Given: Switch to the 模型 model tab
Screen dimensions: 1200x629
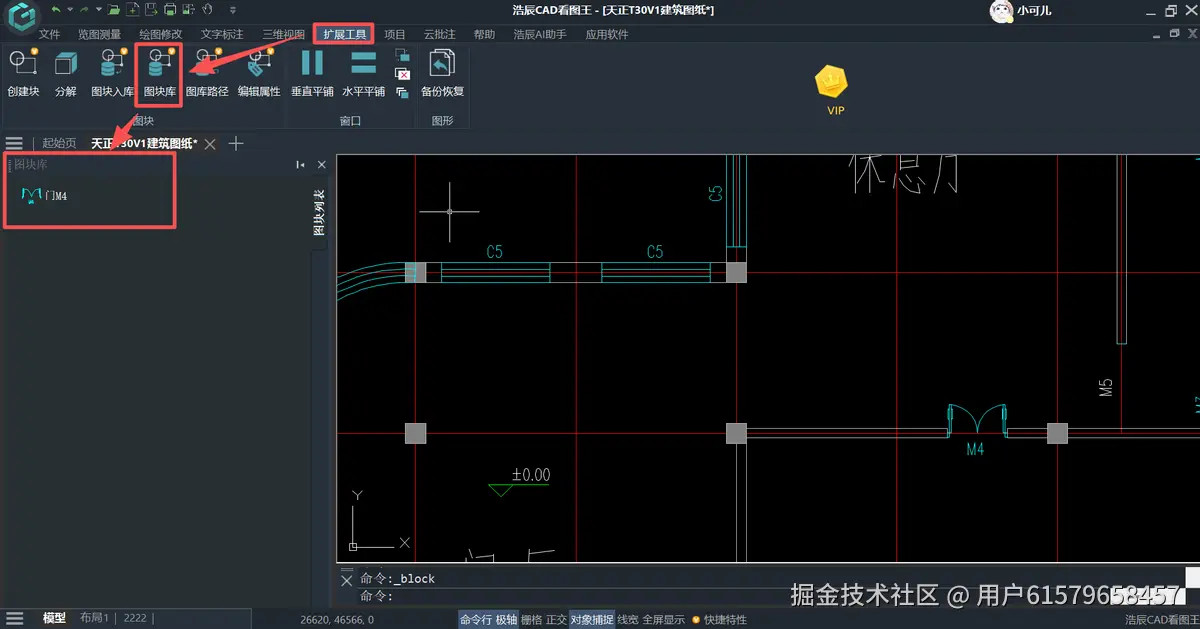Looking at the screenshot, I should (54, 619).
